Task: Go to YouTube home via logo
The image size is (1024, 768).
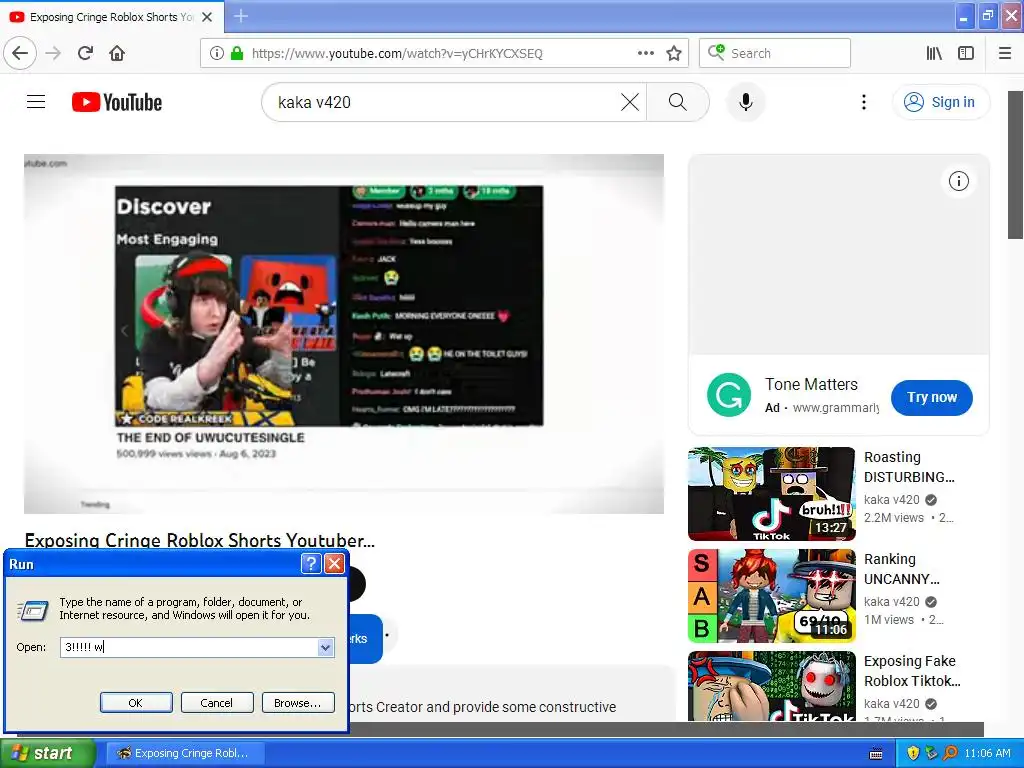Action: pyautogui.click(x=117, y=102)
